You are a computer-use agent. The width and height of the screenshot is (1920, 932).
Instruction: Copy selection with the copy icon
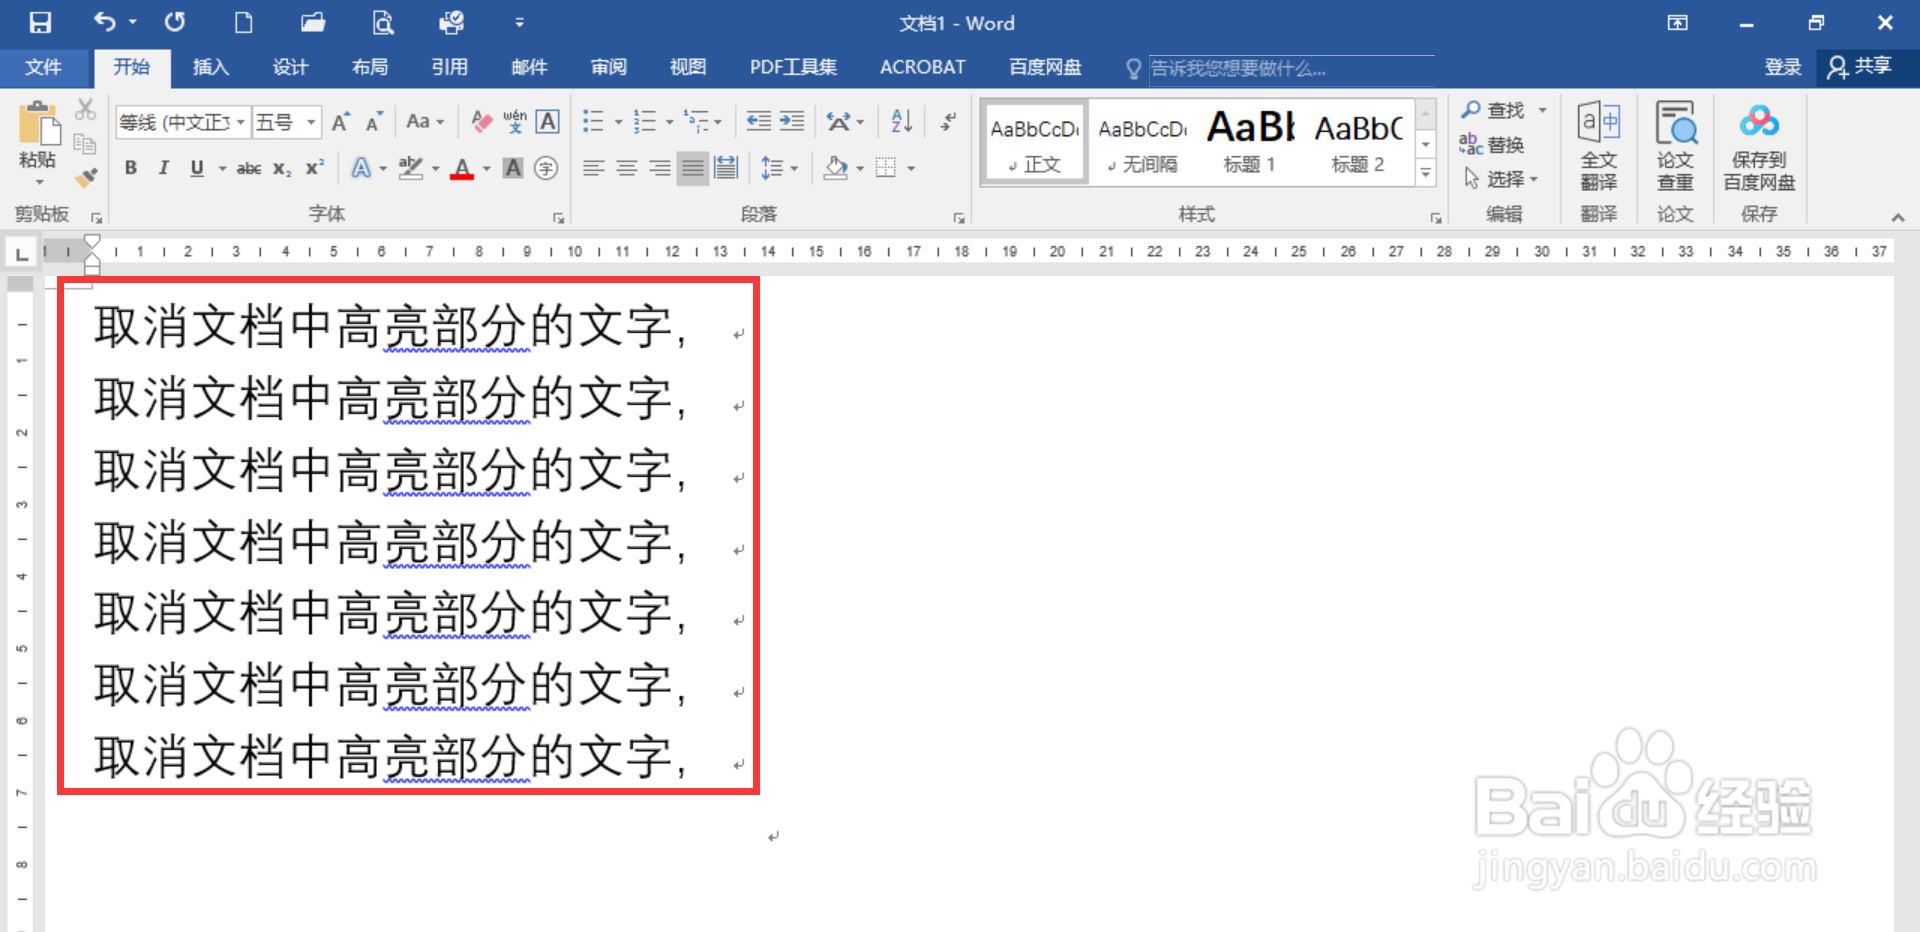[86, 144]
